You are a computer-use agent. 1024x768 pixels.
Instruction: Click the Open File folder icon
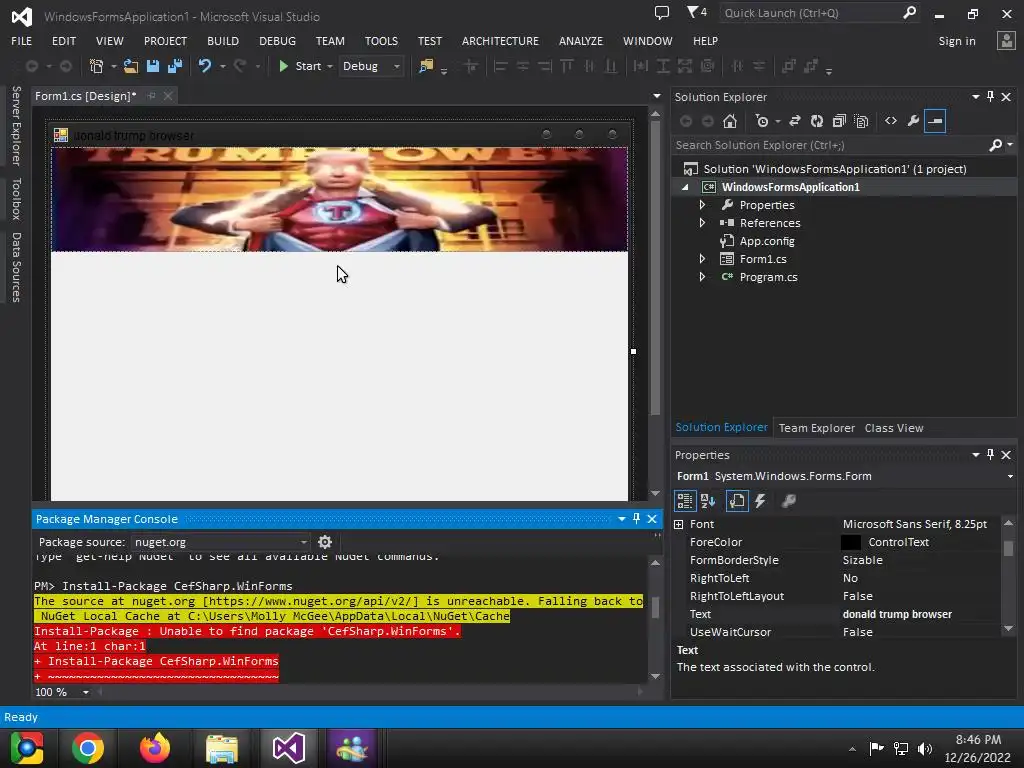(131, 66)
